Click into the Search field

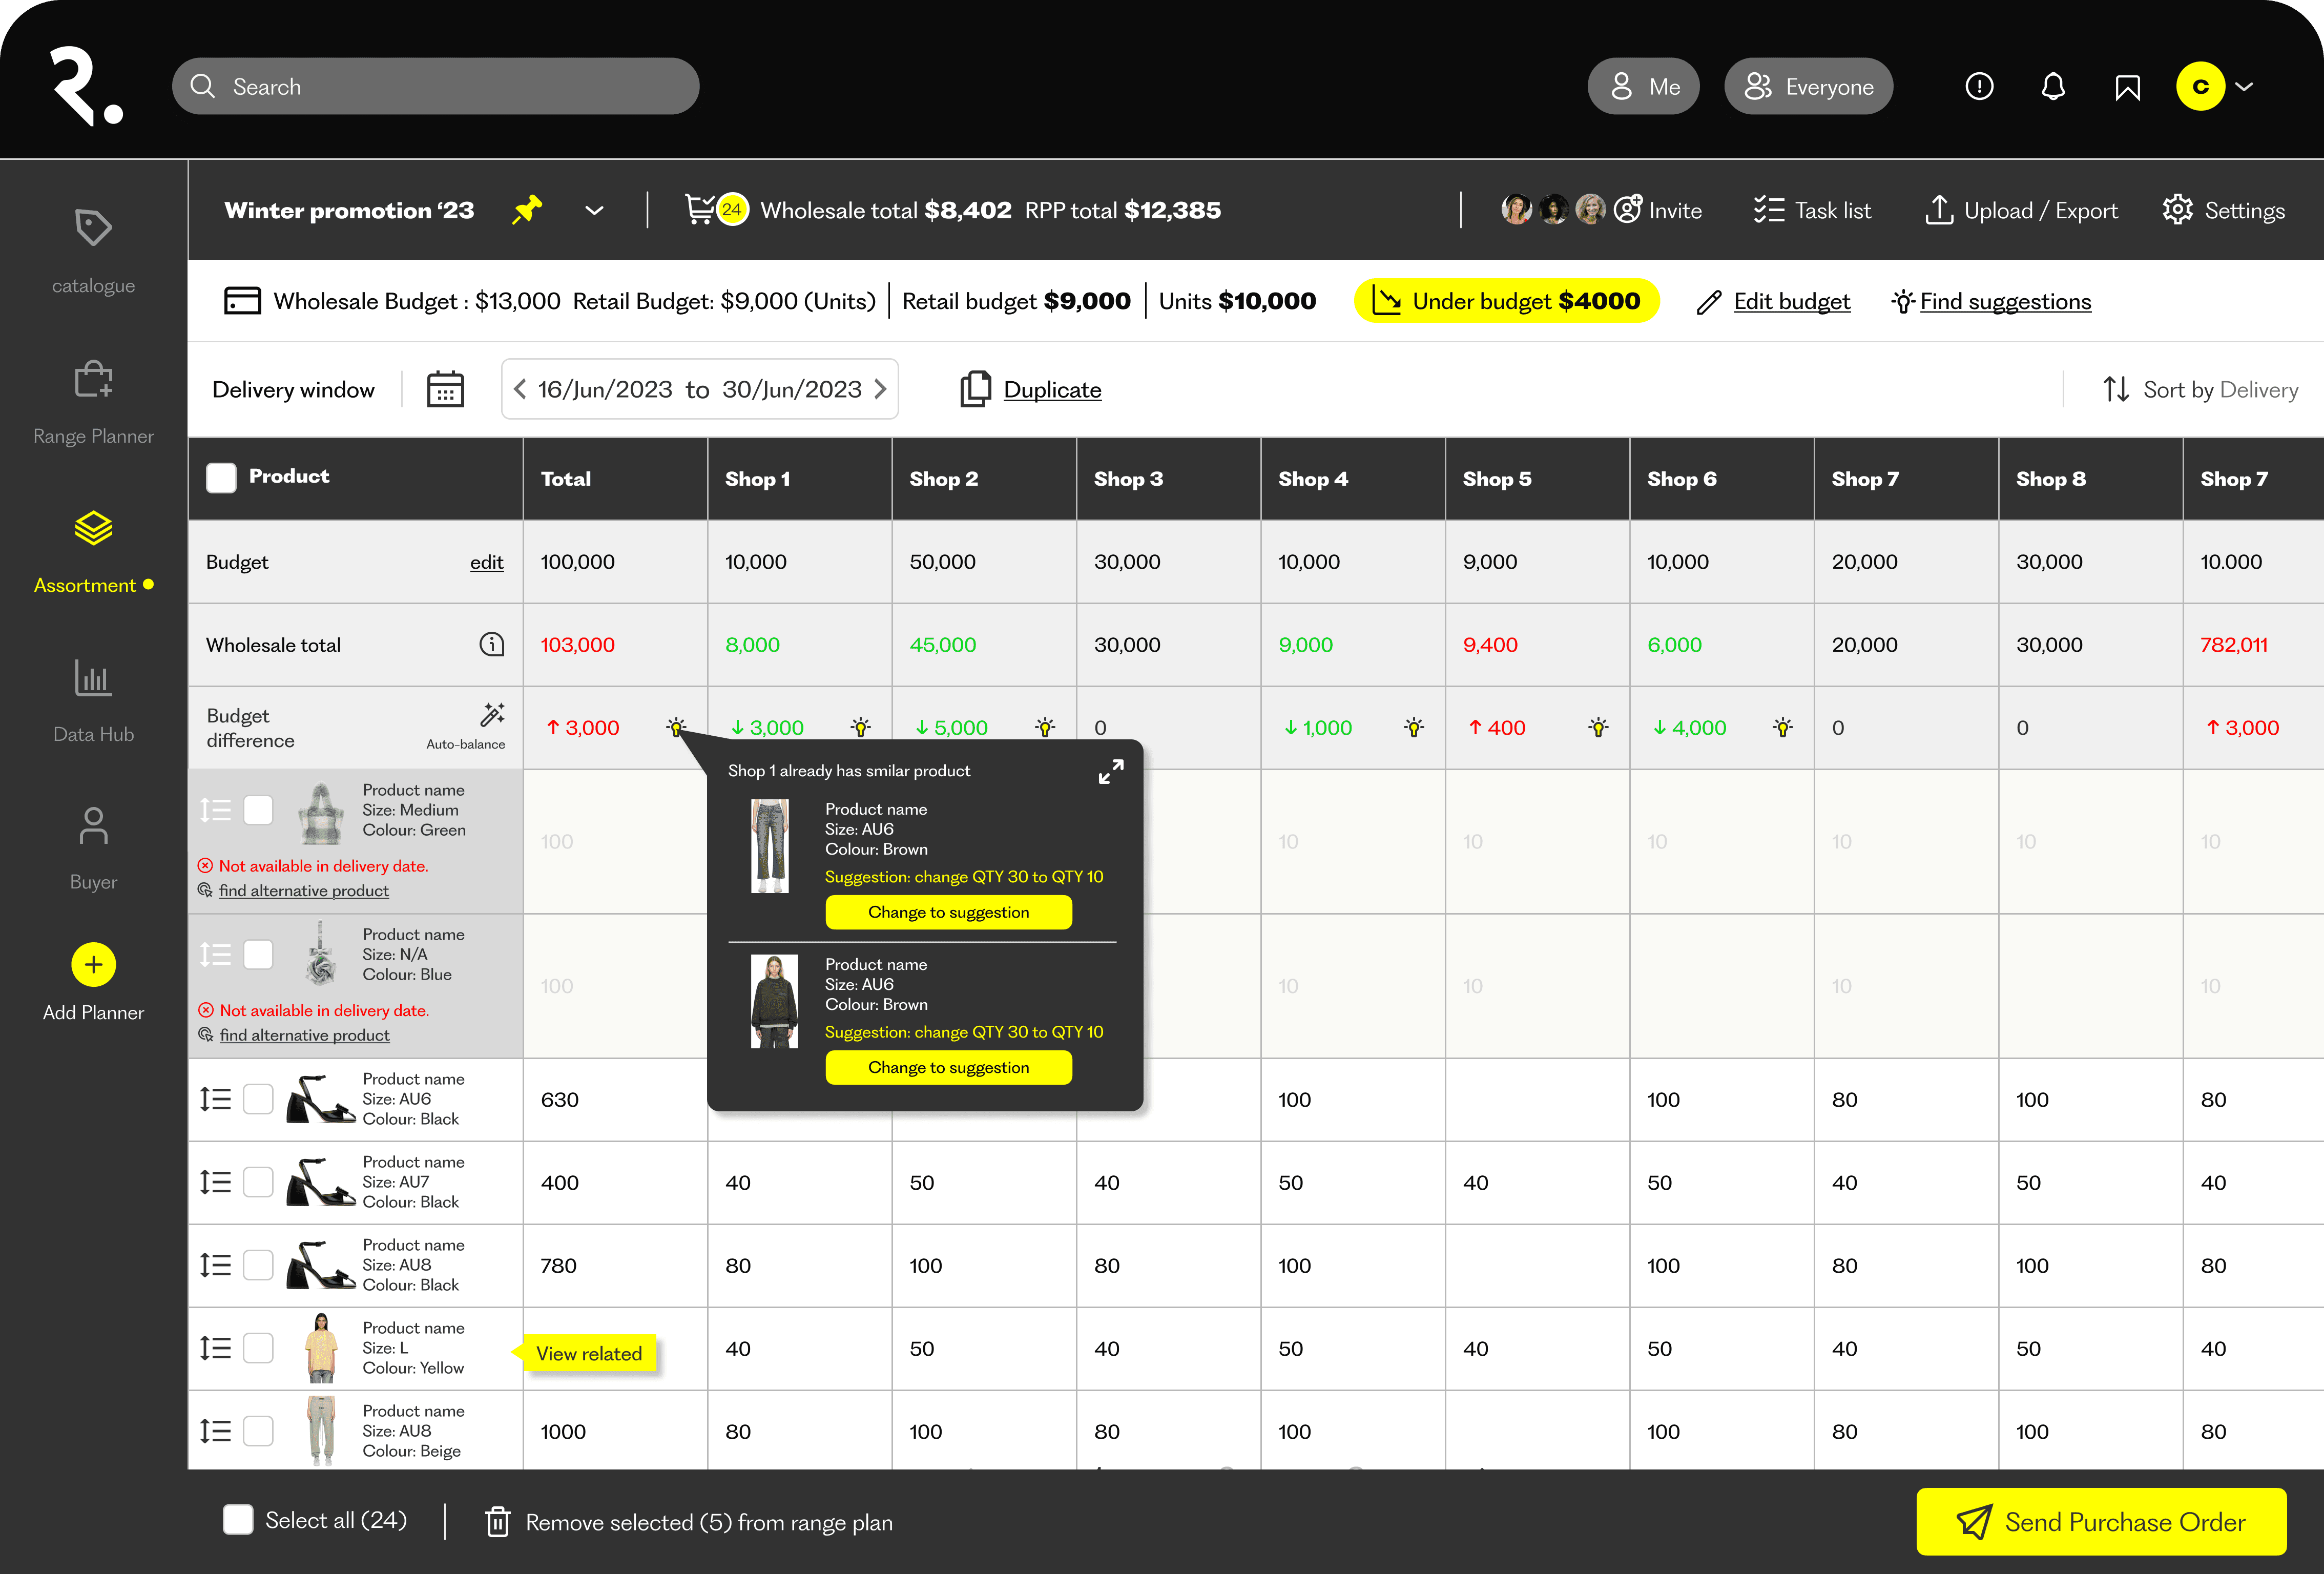click(436, 87)
